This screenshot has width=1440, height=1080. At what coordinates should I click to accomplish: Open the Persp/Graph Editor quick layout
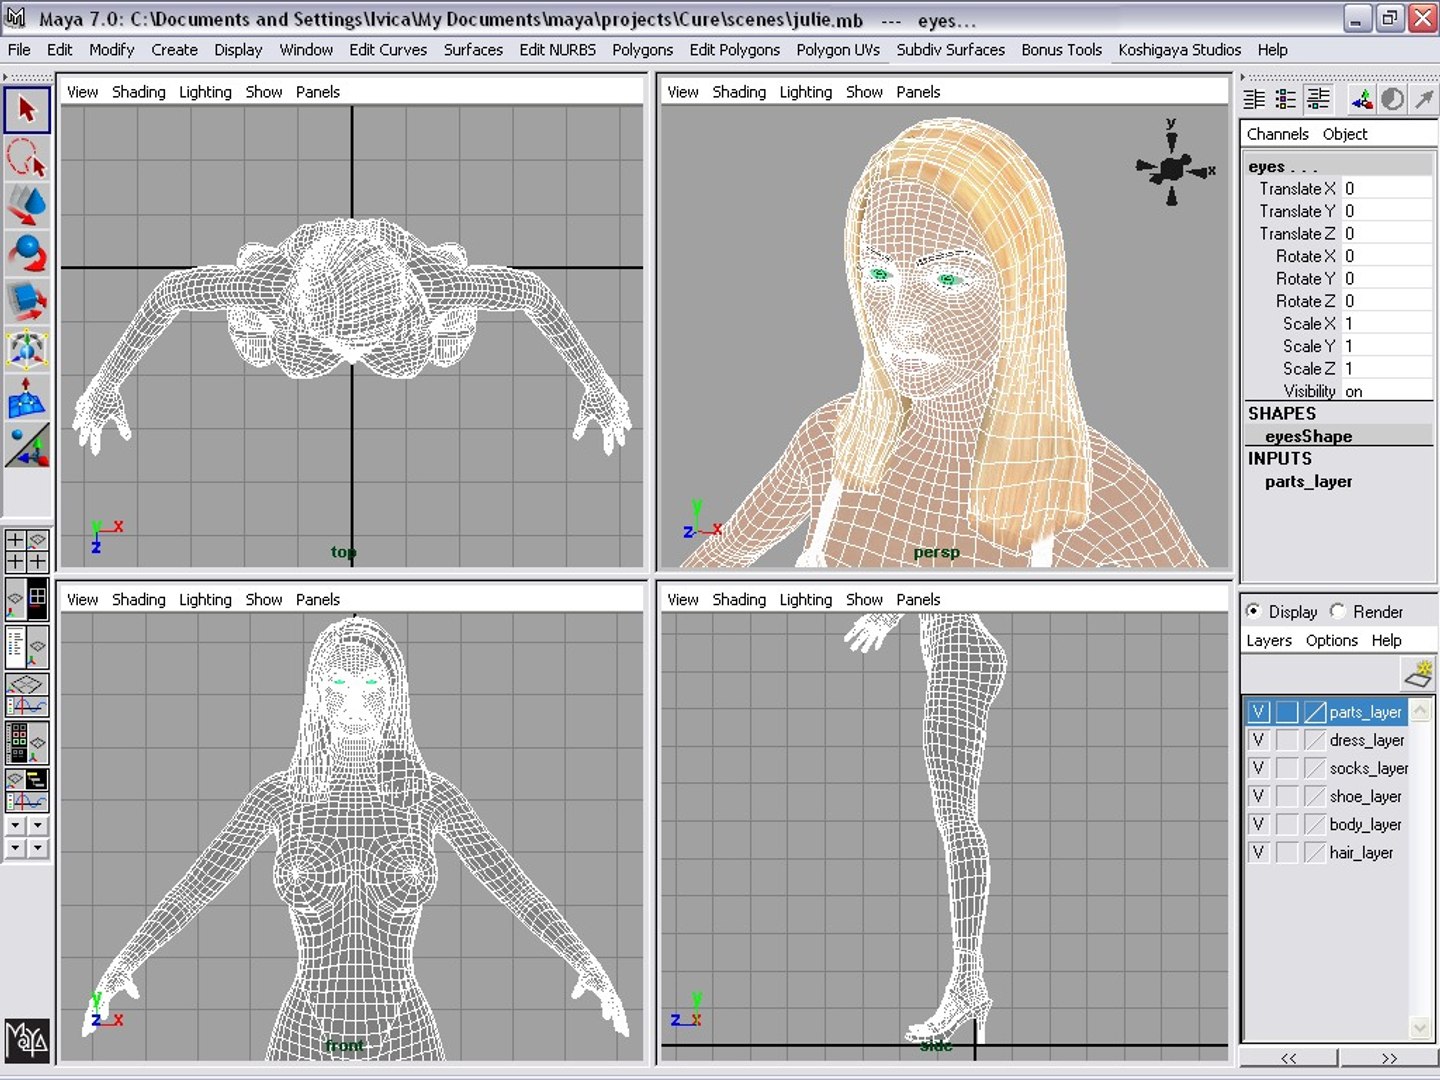(x=27, y=695)
